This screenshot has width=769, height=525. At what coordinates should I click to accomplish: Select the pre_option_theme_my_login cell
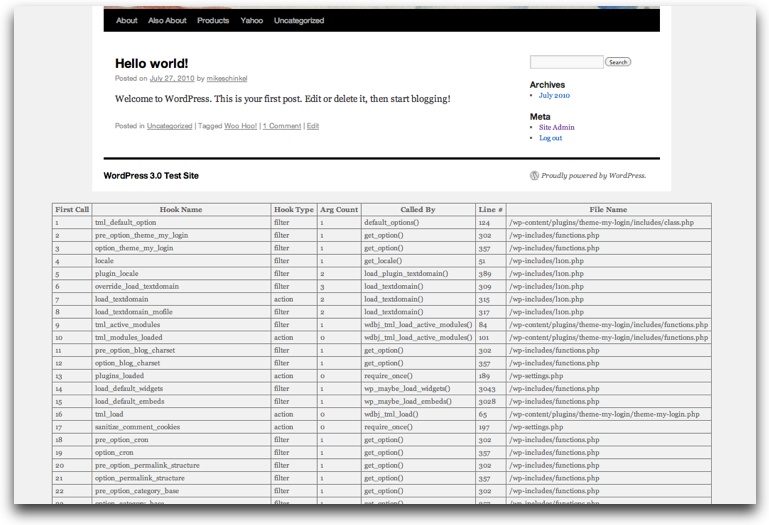pyautogui.click(x=181, y=235)
